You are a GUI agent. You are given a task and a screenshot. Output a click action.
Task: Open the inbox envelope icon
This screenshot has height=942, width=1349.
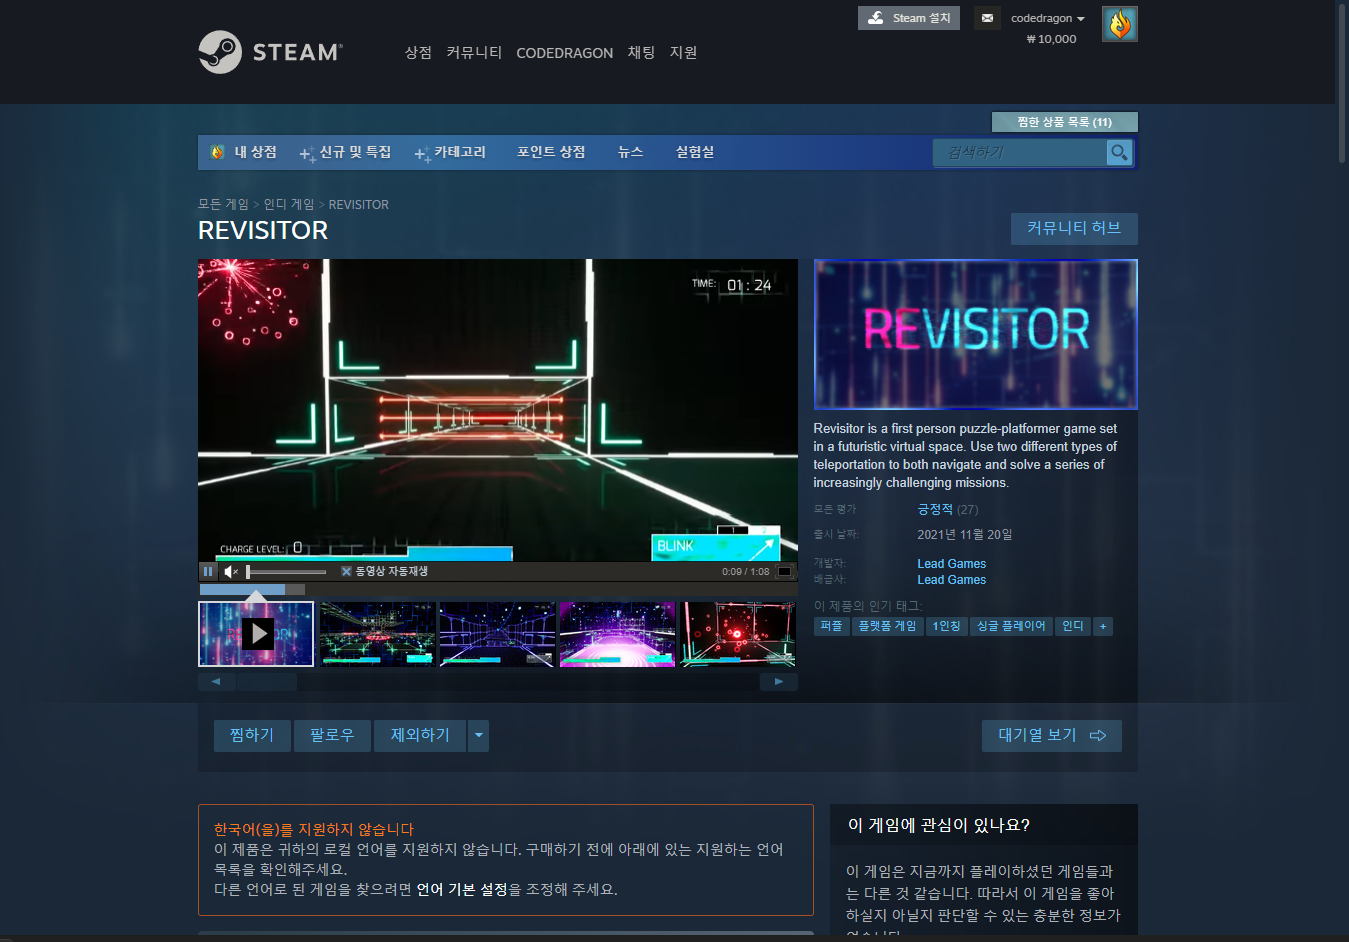987,18
